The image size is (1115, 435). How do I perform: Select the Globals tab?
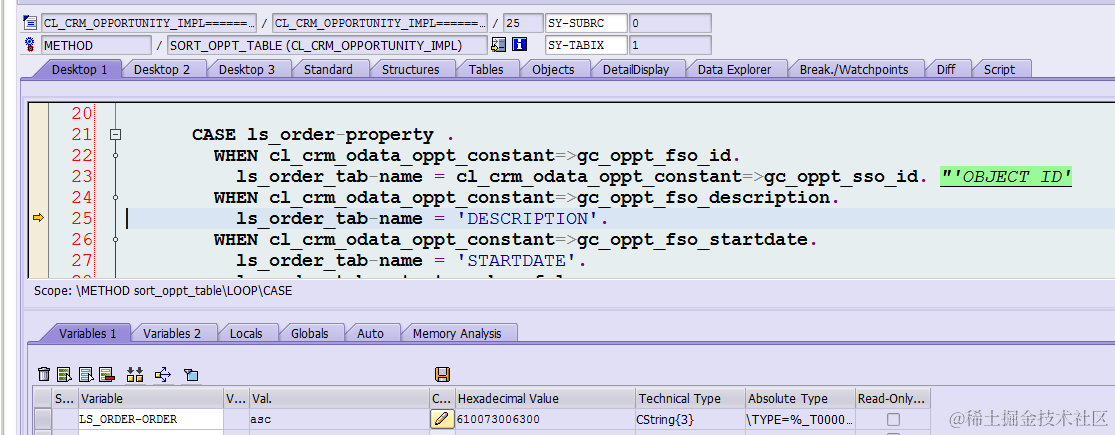310,333
